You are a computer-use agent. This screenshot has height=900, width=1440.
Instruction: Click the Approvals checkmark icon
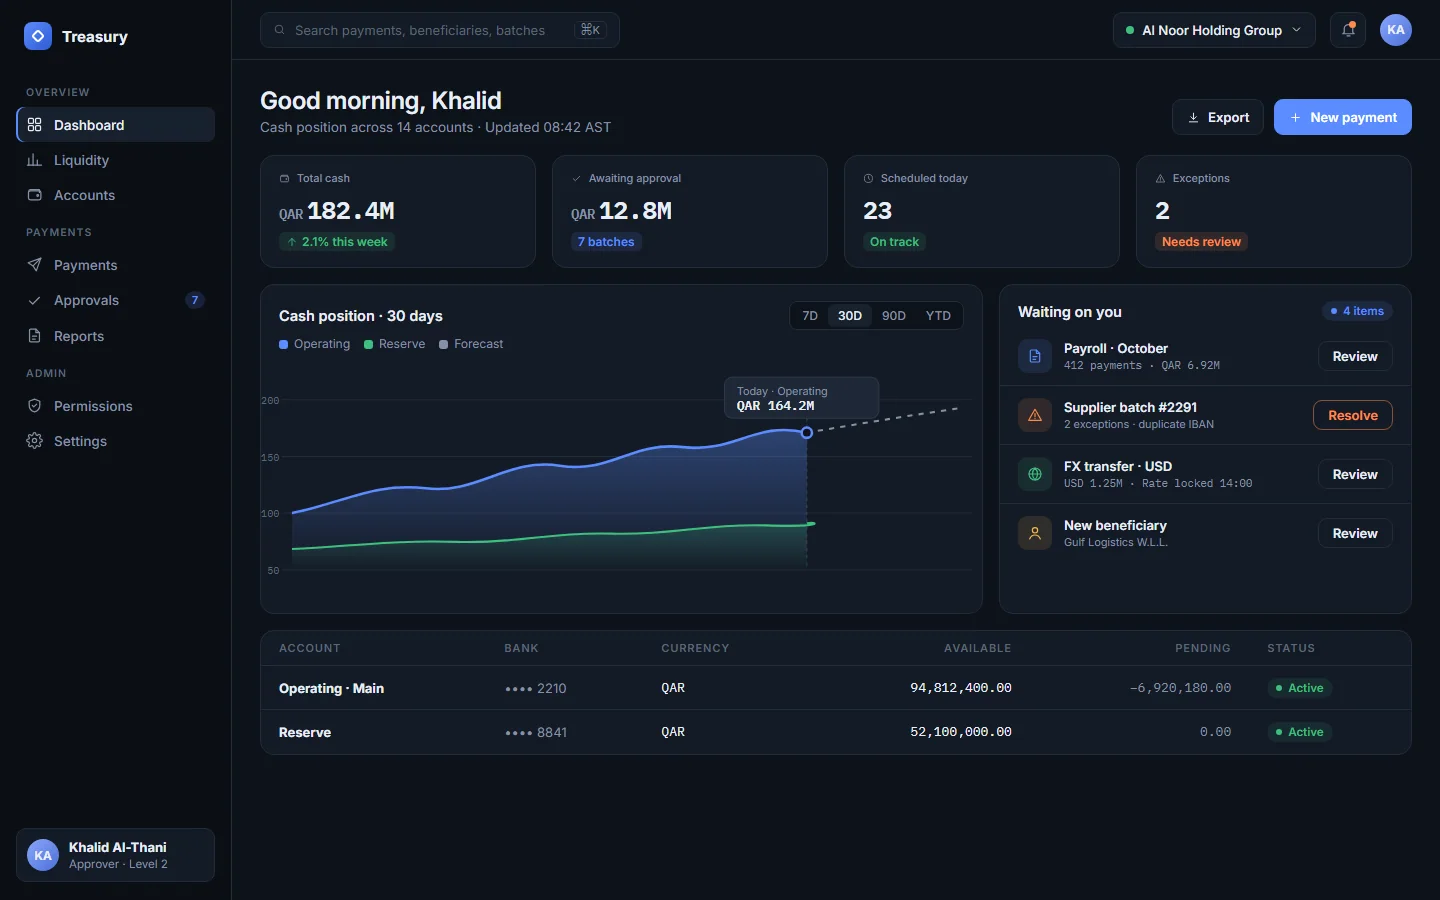tap(35, 300)
